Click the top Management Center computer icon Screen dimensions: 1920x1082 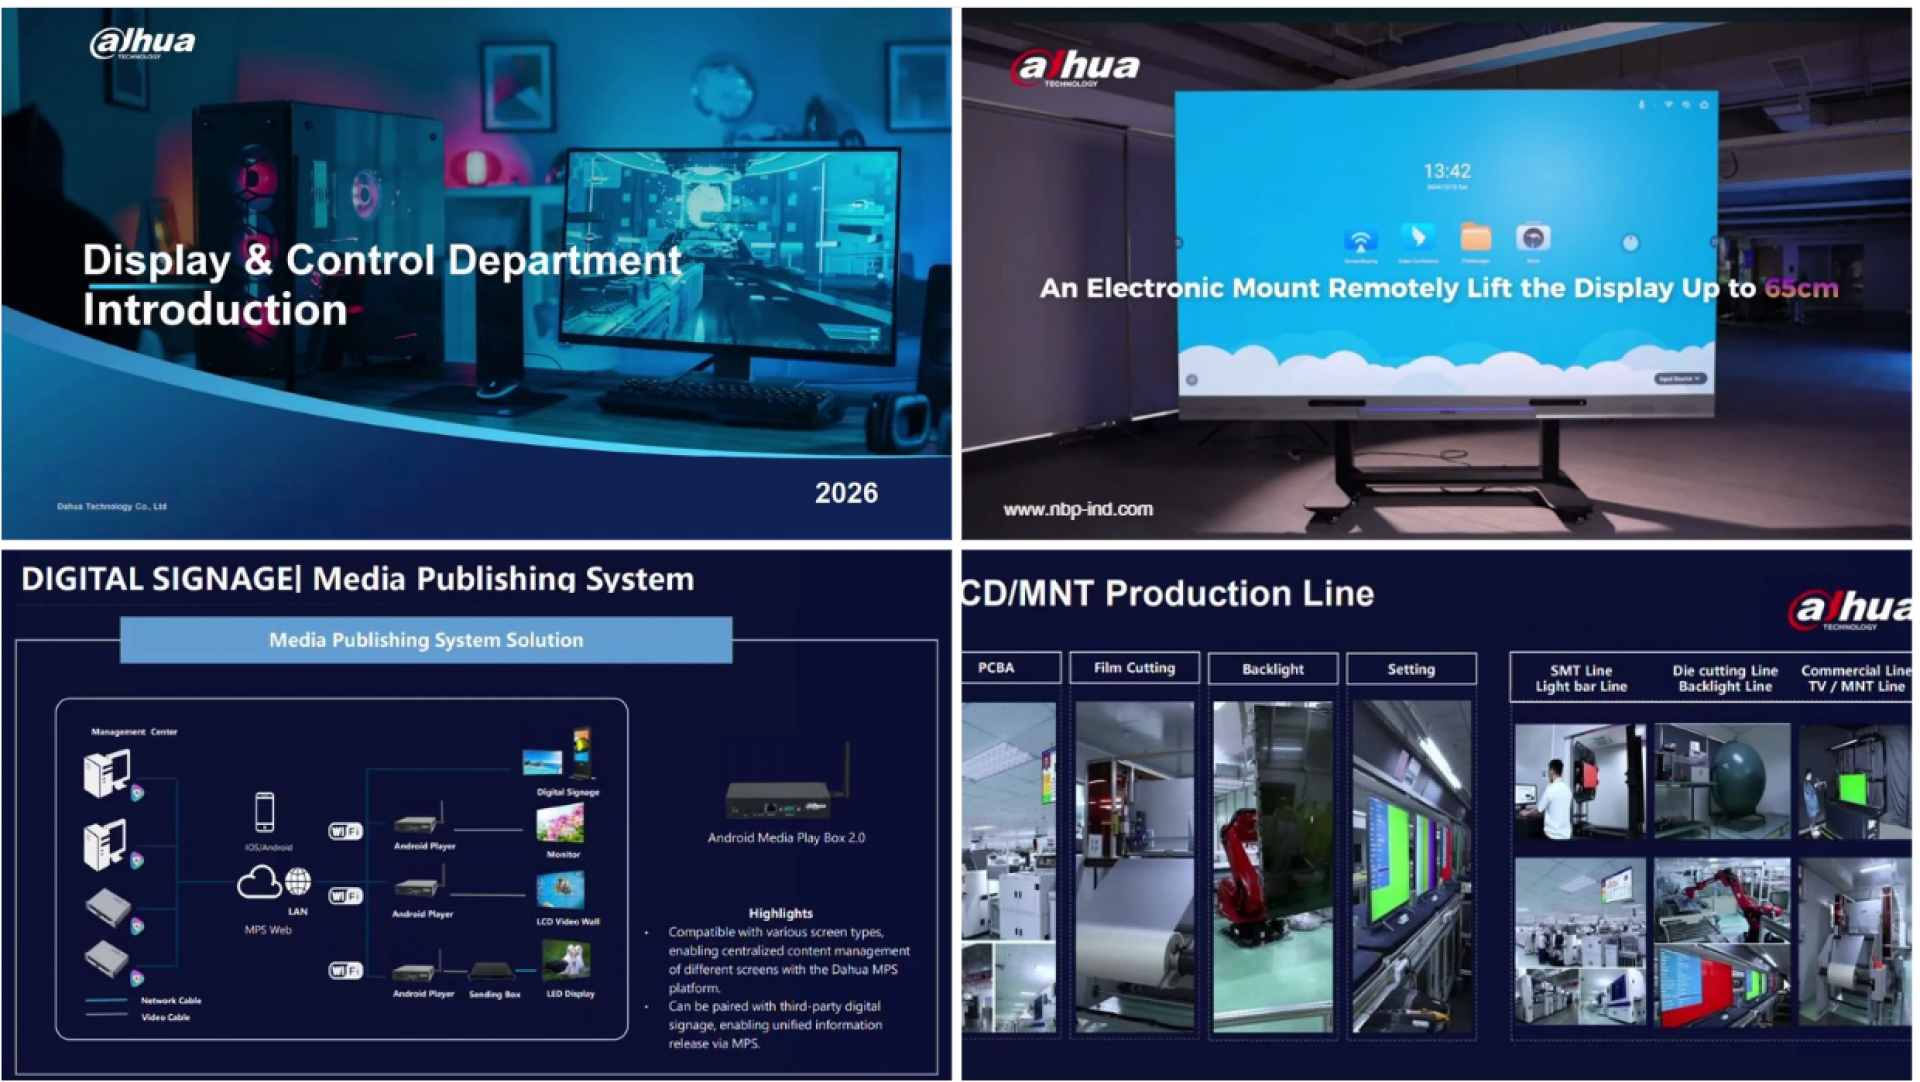click(x=107, y=772)
